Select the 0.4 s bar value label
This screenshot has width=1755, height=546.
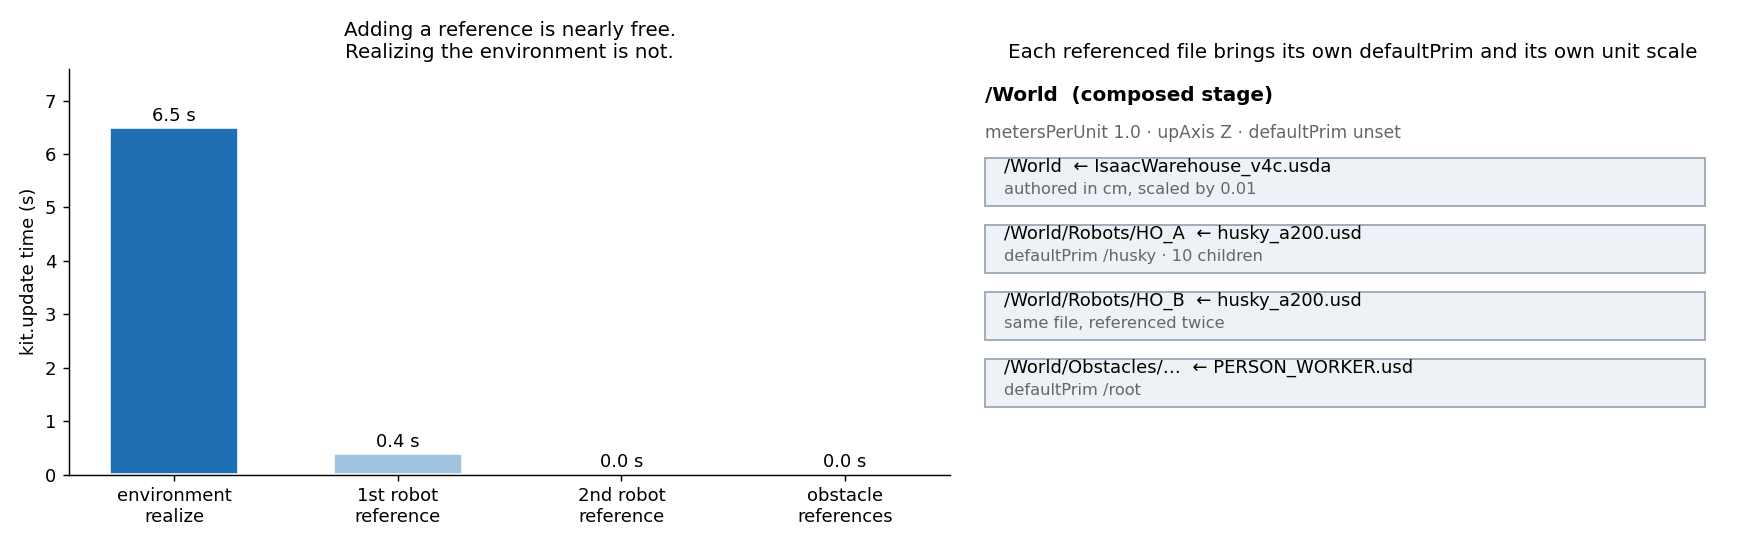[398, 441]
